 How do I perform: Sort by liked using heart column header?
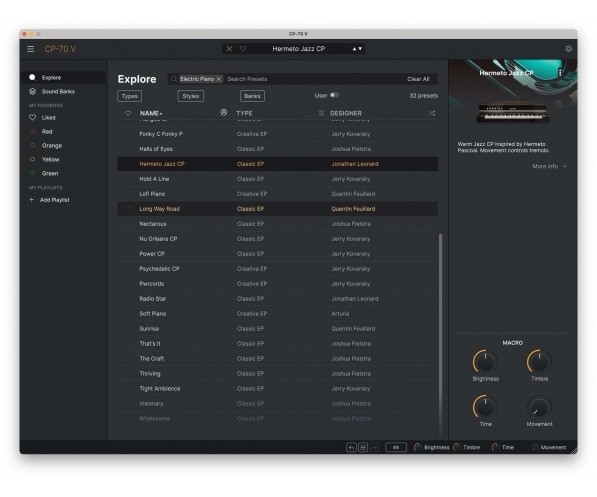[128, 113]
